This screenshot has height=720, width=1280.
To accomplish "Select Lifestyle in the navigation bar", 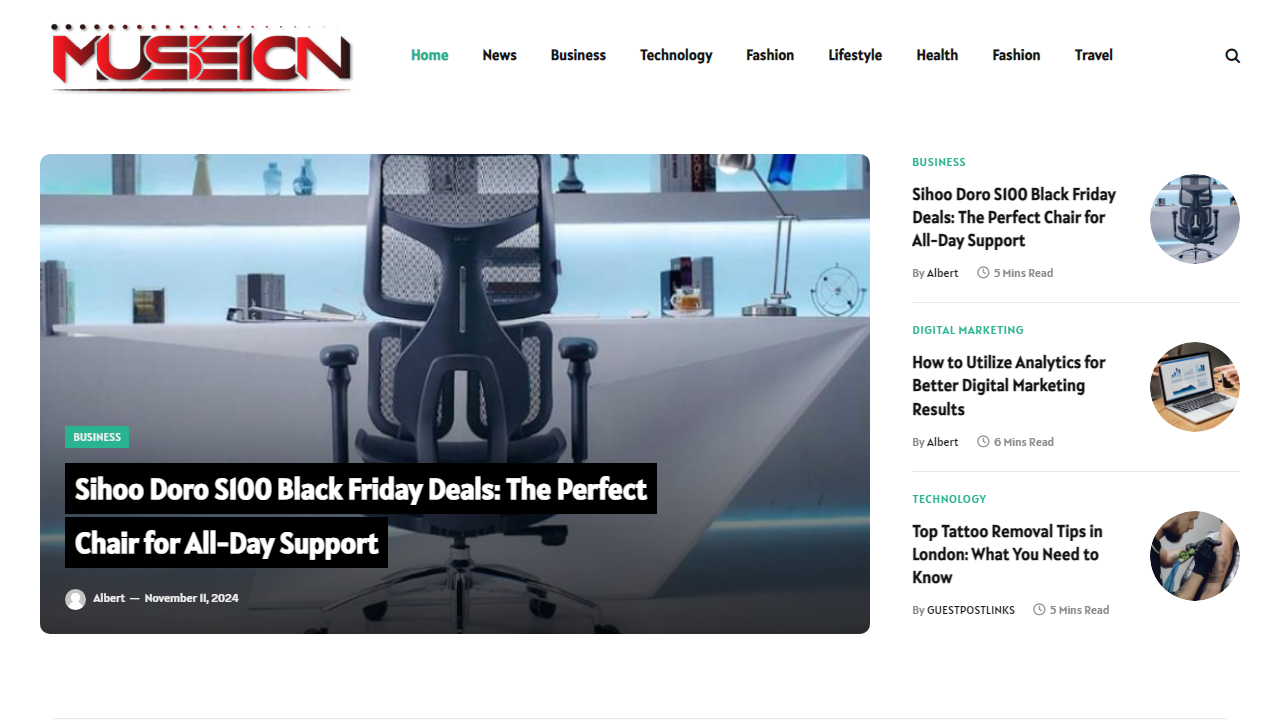I will pyautogui.click(x=855, y=55).
